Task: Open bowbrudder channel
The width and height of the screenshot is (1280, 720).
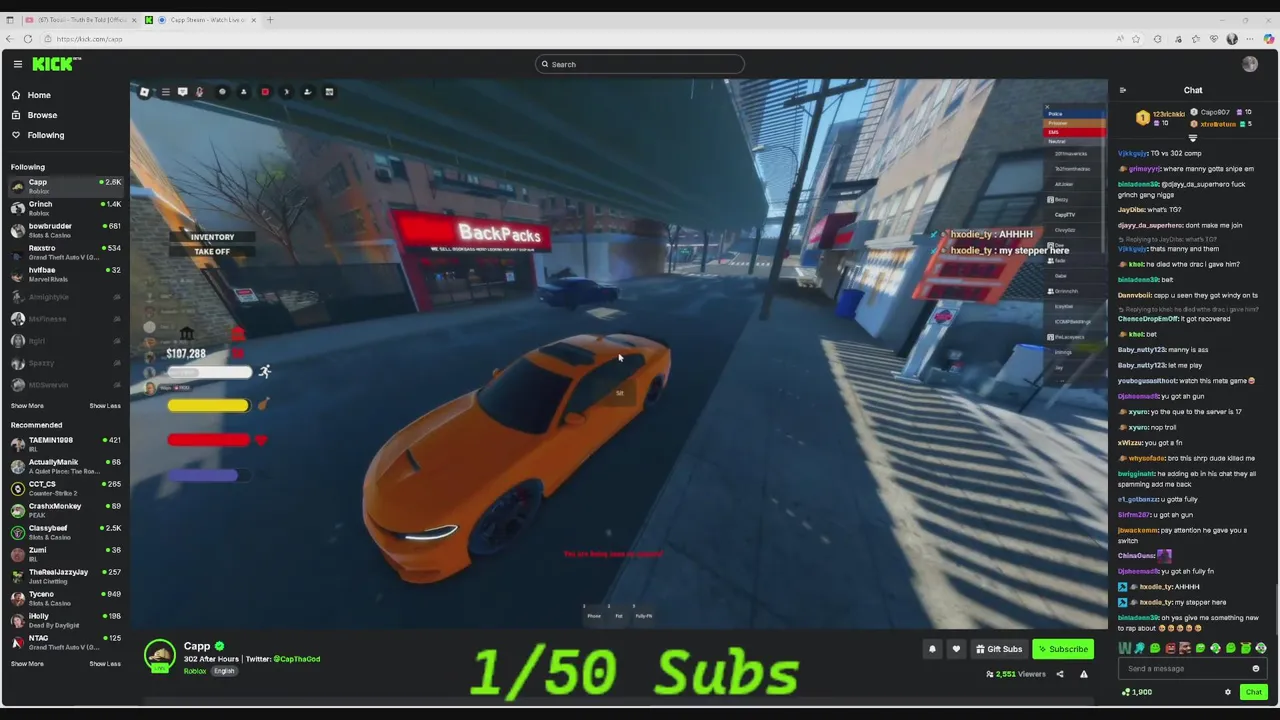Action: 65,230
